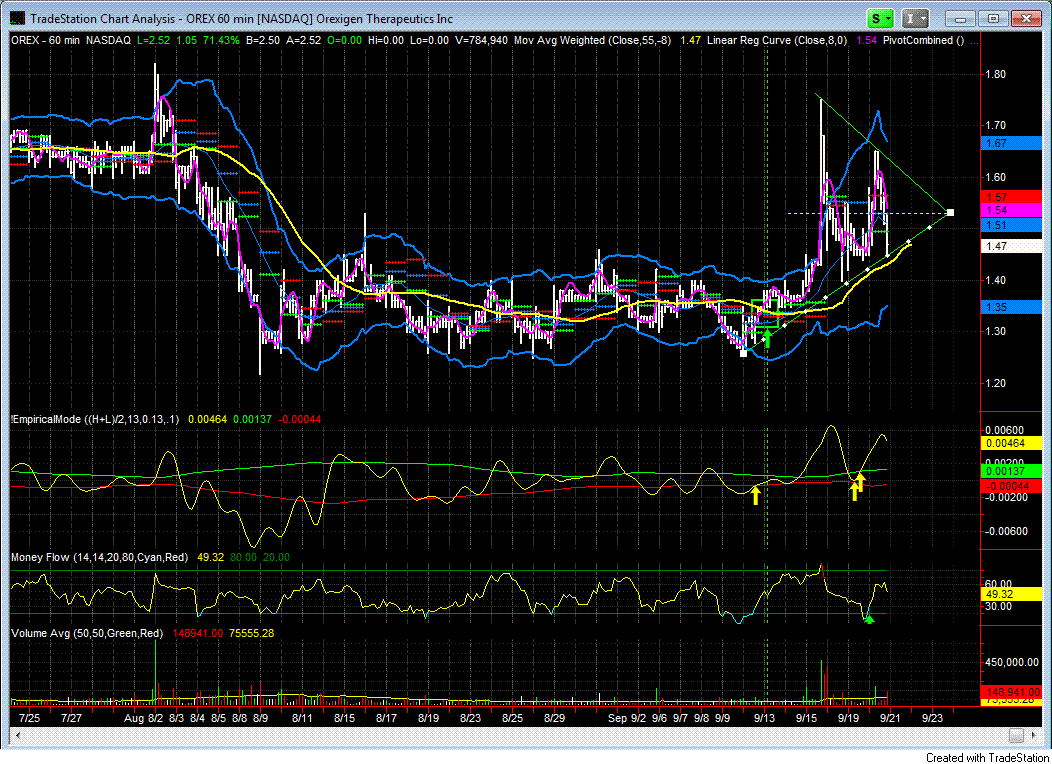Click the TradeStation chart icon in title bar
Screen dimensions: 1052x764
(17, 19)
